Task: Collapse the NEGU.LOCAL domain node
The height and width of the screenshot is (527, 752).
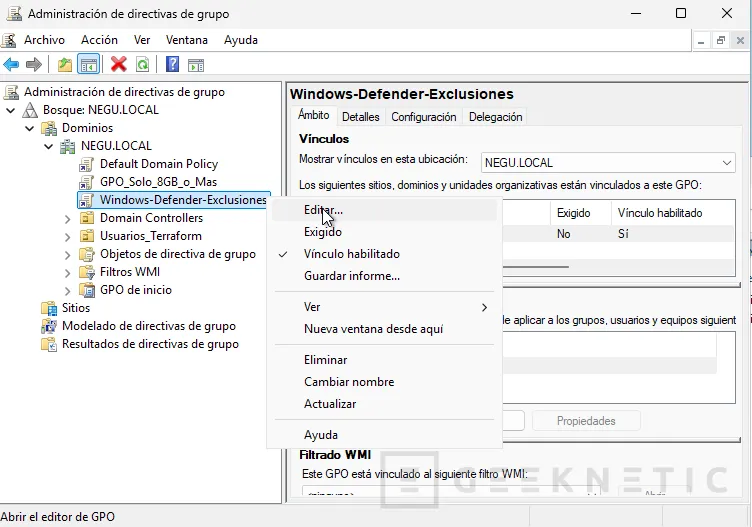Action: (x=48, y=146)
